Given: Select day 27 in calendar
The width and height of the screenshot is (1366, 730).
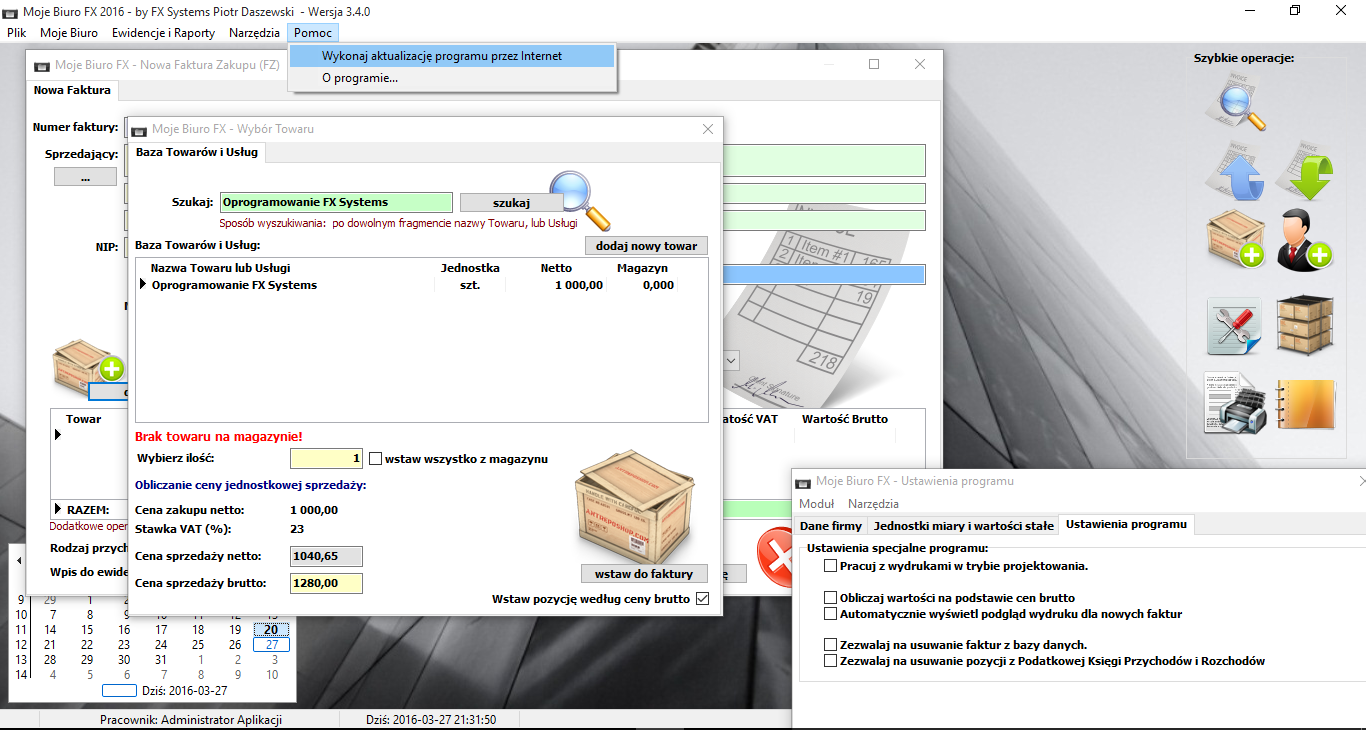Looking at the screenshot, I should tap(271, 645).
